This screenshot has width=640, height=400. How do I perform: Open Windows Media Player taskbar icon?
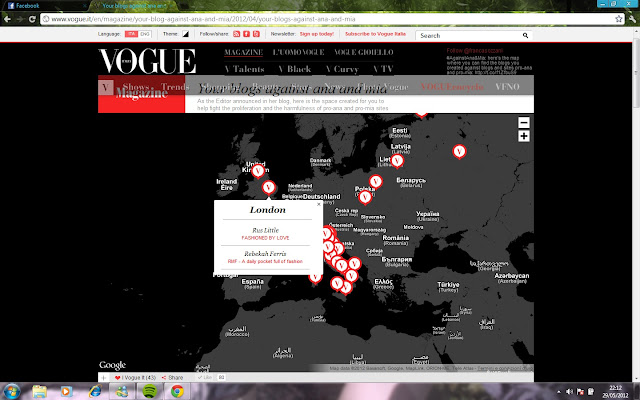pyautogui.click(x=66, y=391)
